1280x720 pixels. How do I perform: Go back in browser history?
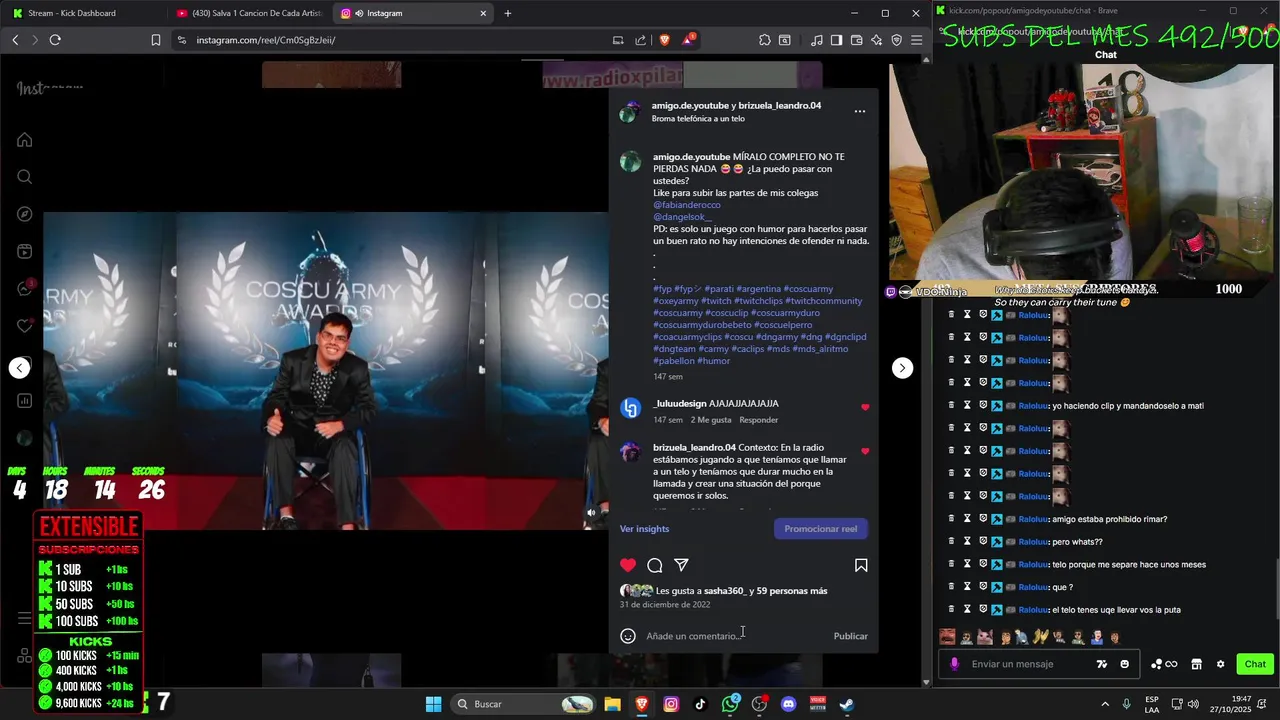[15, 40]
